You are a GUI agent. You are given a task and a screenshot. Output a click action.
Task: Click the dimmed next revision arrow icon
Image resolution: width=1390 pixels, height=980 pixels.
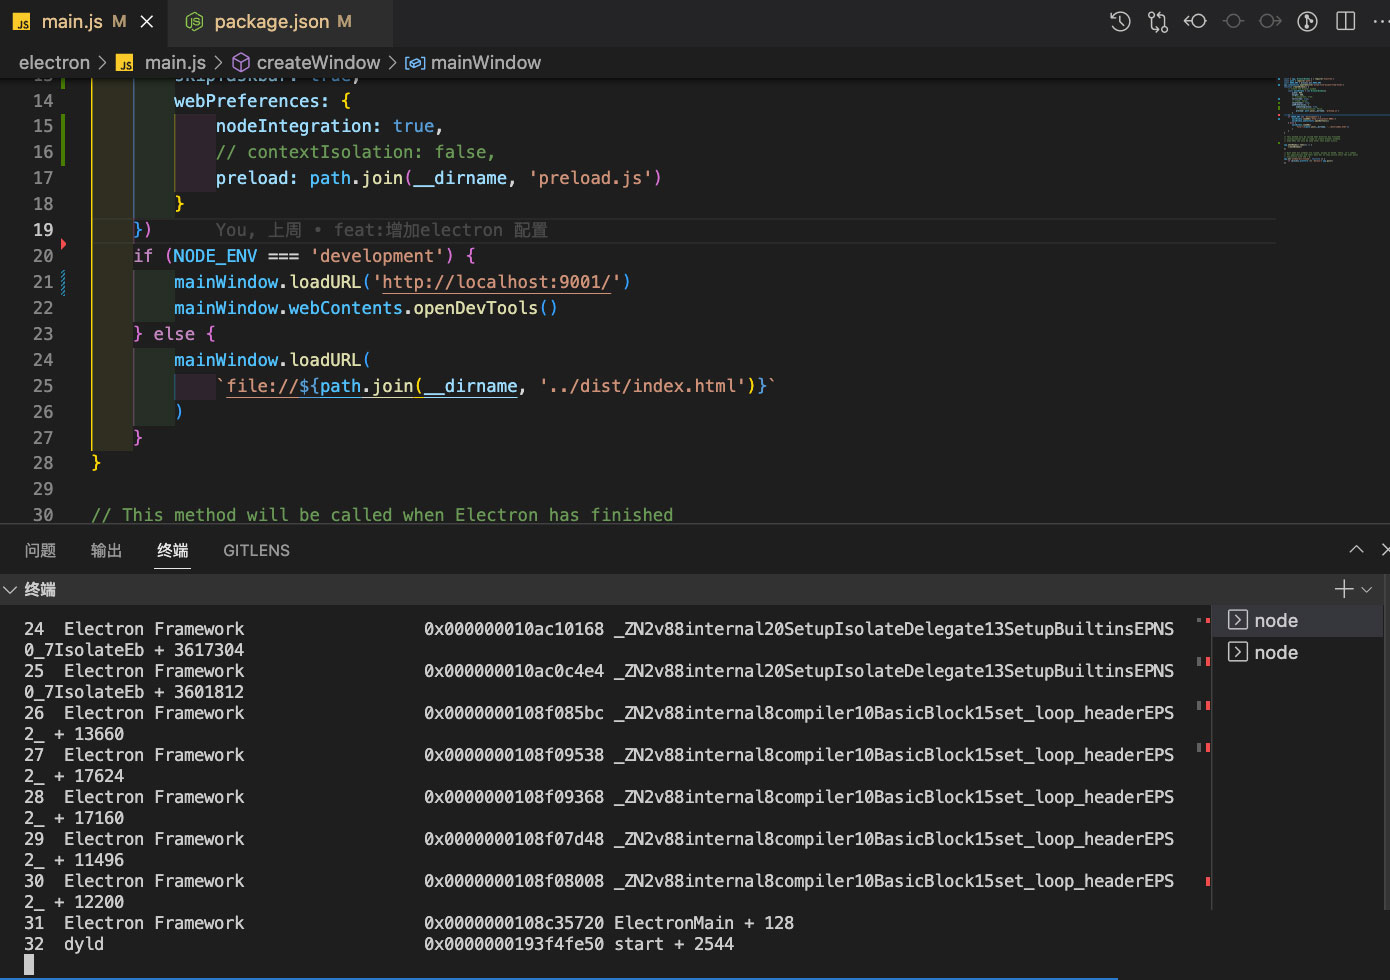1270,21
